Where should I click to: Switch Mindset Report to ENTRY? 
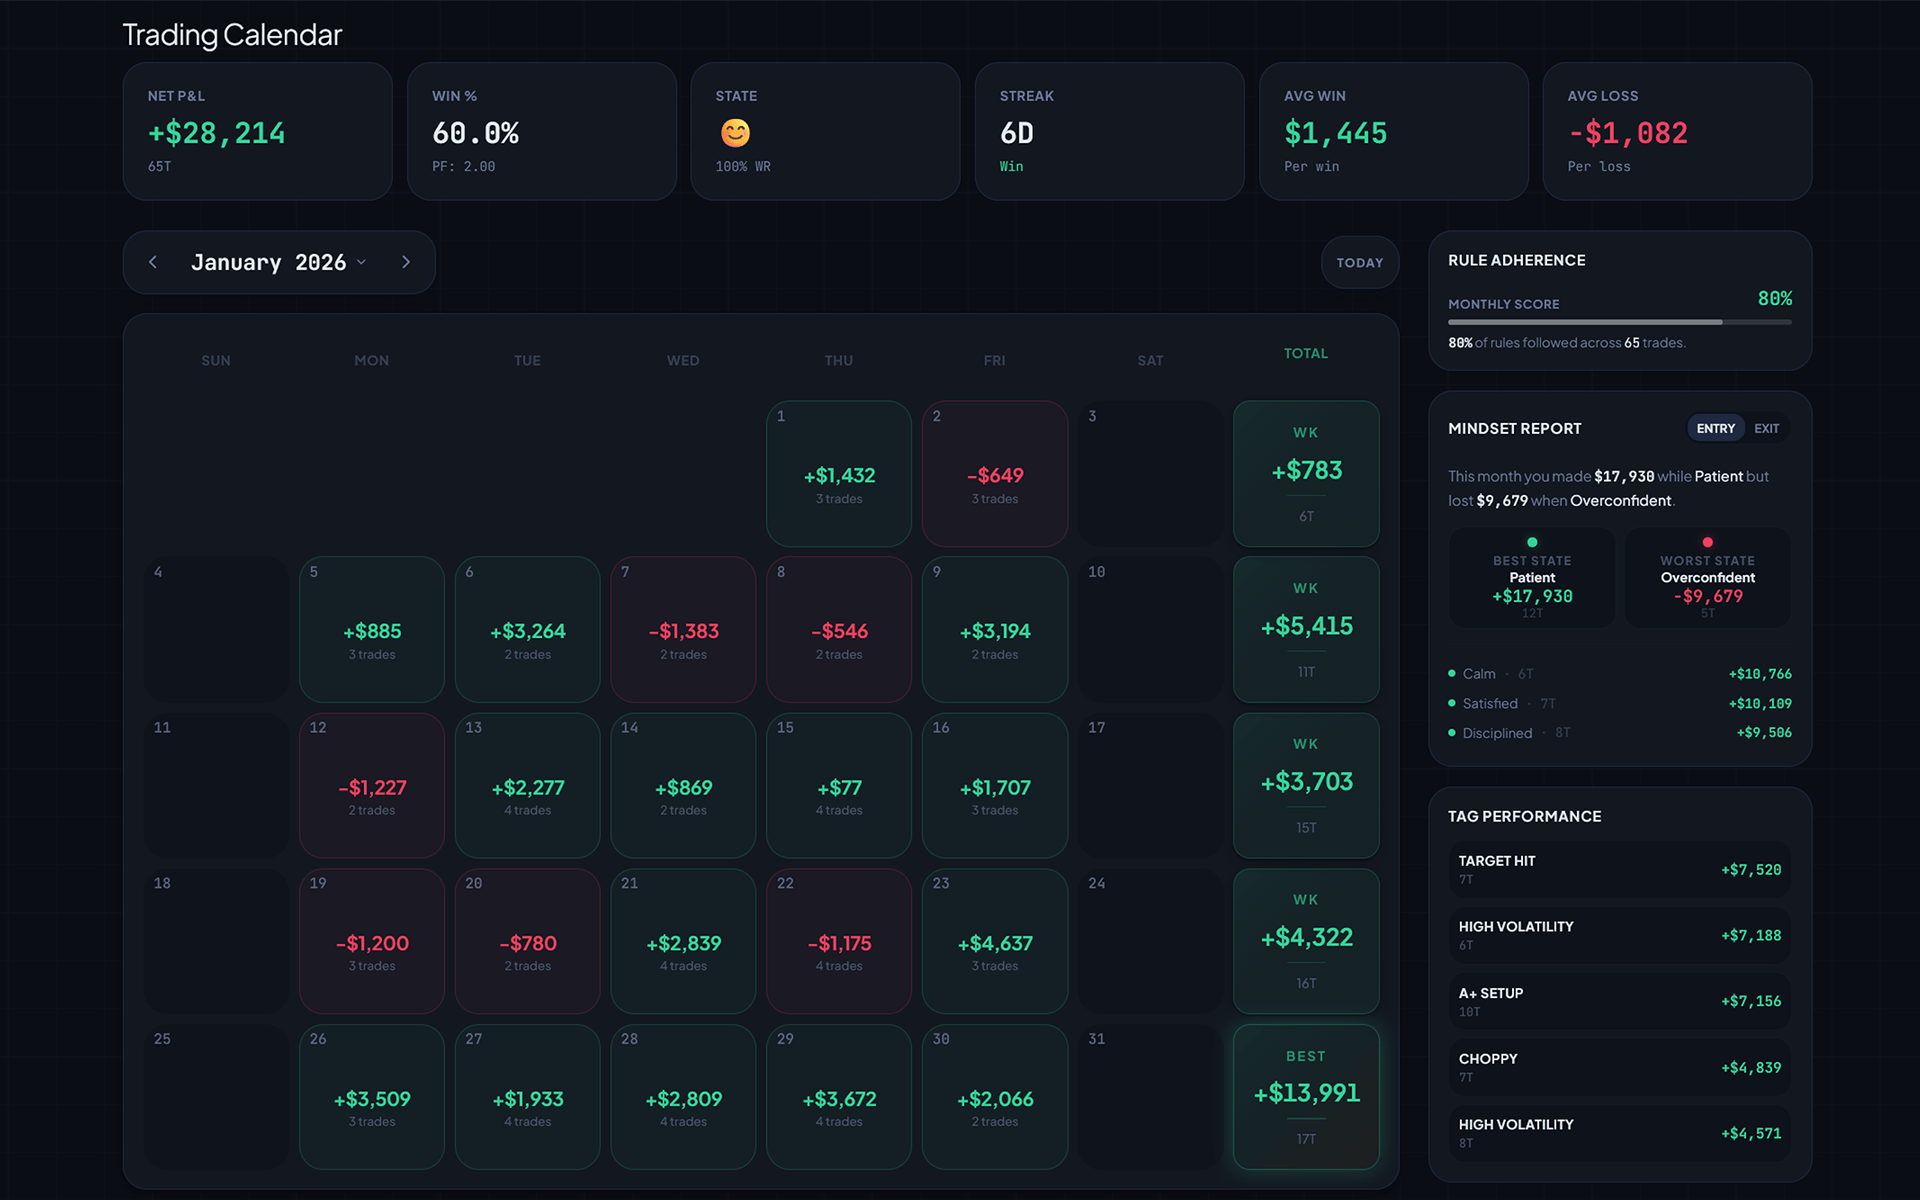pos(1715,428)
